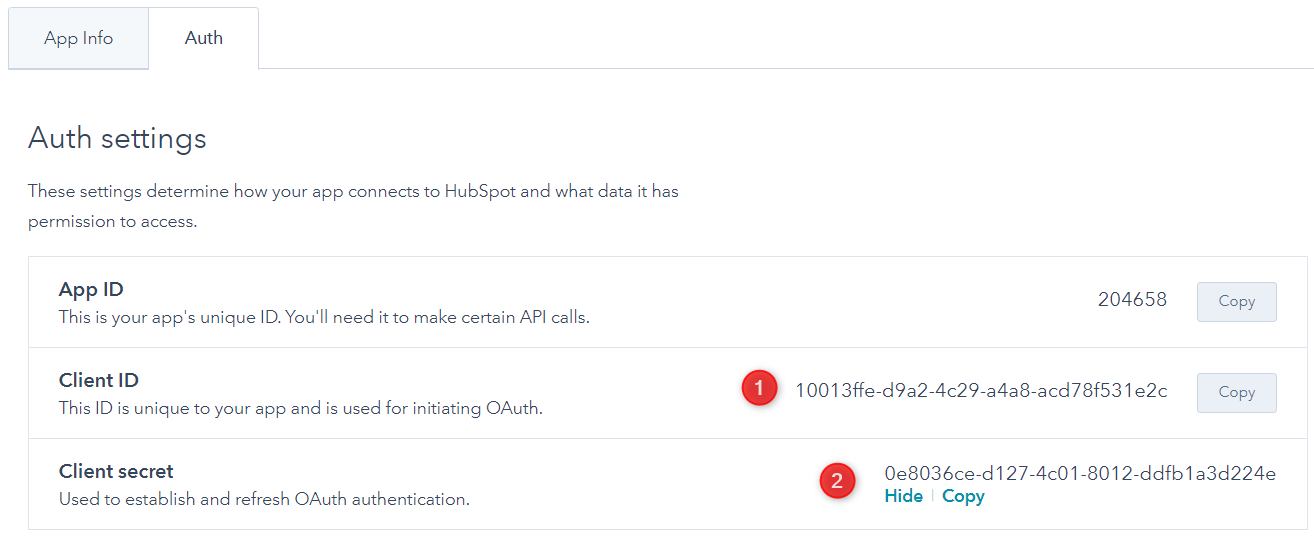This screenshot has height=541, width=1314.
Task: Click the red number 2 marker
Action: pyautogui.click(x=837, y=481)
